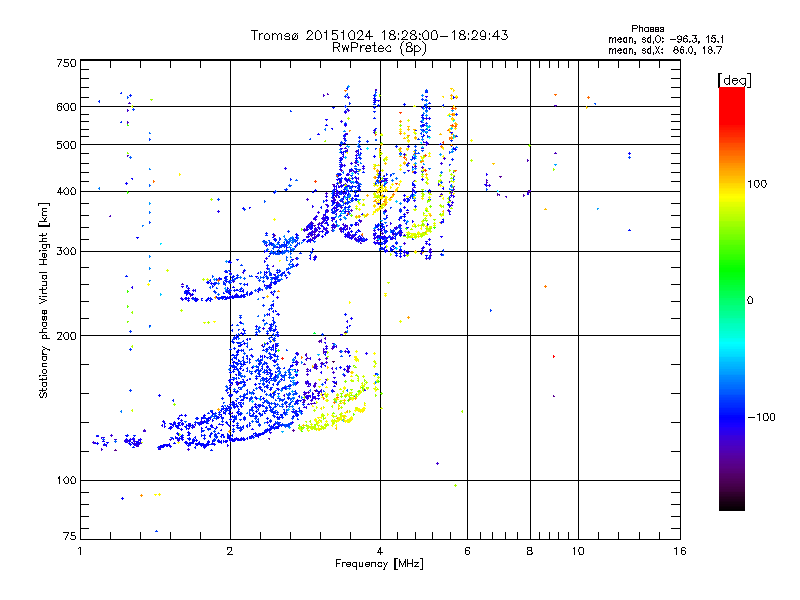Click the 'Frequency [MHz]' x-axis label

(x=379, y=564)
